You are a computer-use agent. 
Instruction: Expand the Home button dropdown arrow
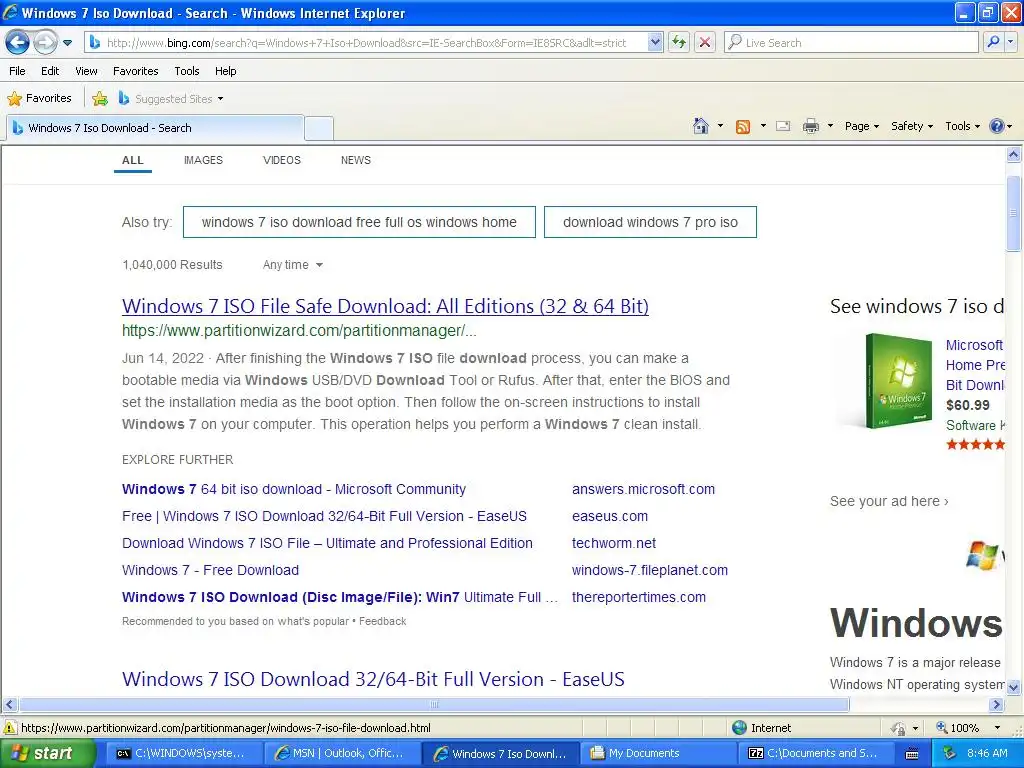pyautogui.click(x=720, y=126)
